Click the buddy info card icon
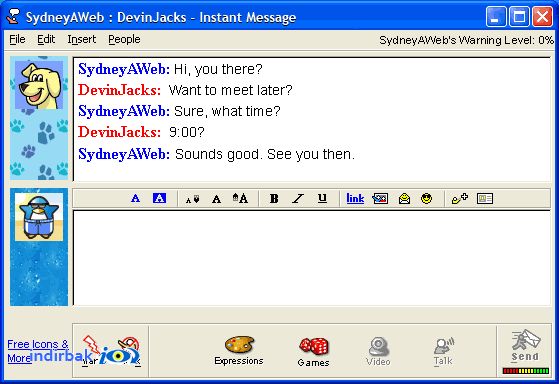This screenshot has width=559, height=384. coord(485,198)
